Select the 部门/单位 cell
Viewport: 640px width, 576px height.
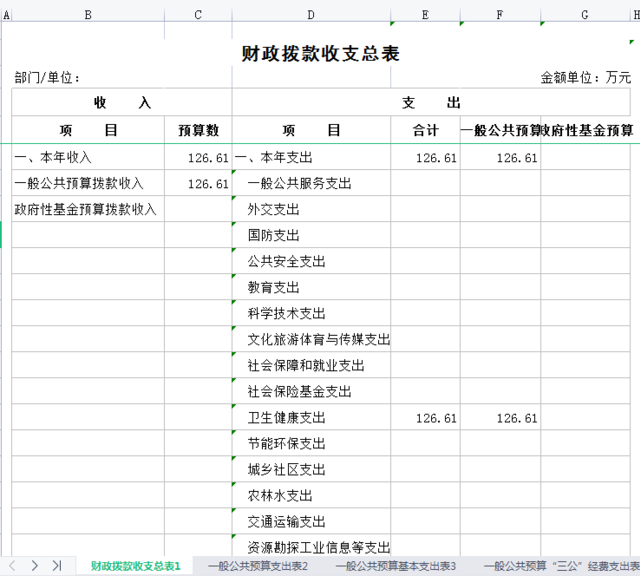[48, 78]
